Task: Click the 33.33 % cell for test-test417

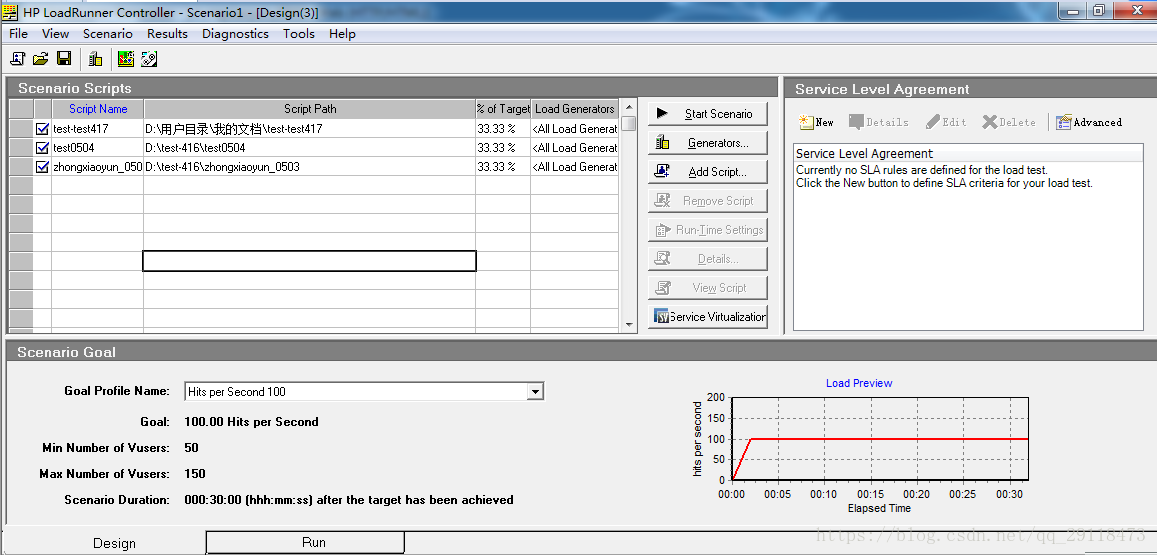Action: click(x=503, y=128)
